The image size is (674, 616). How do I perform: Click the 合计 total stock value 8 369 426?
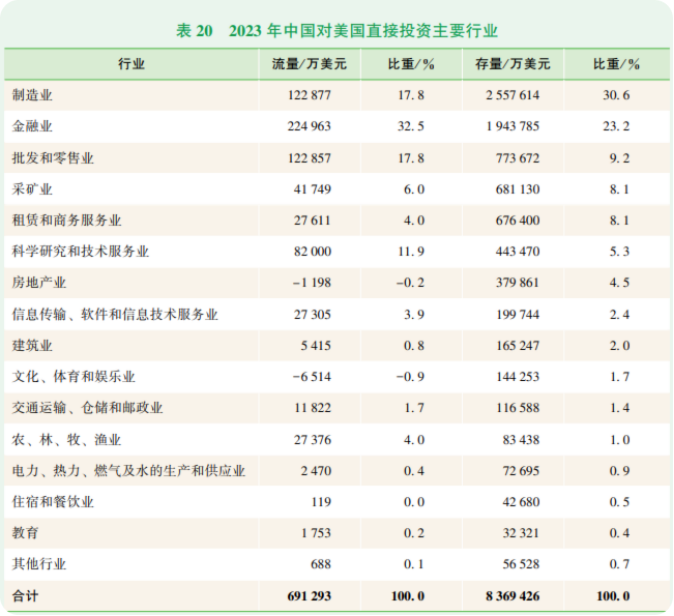tap(513, 596)
